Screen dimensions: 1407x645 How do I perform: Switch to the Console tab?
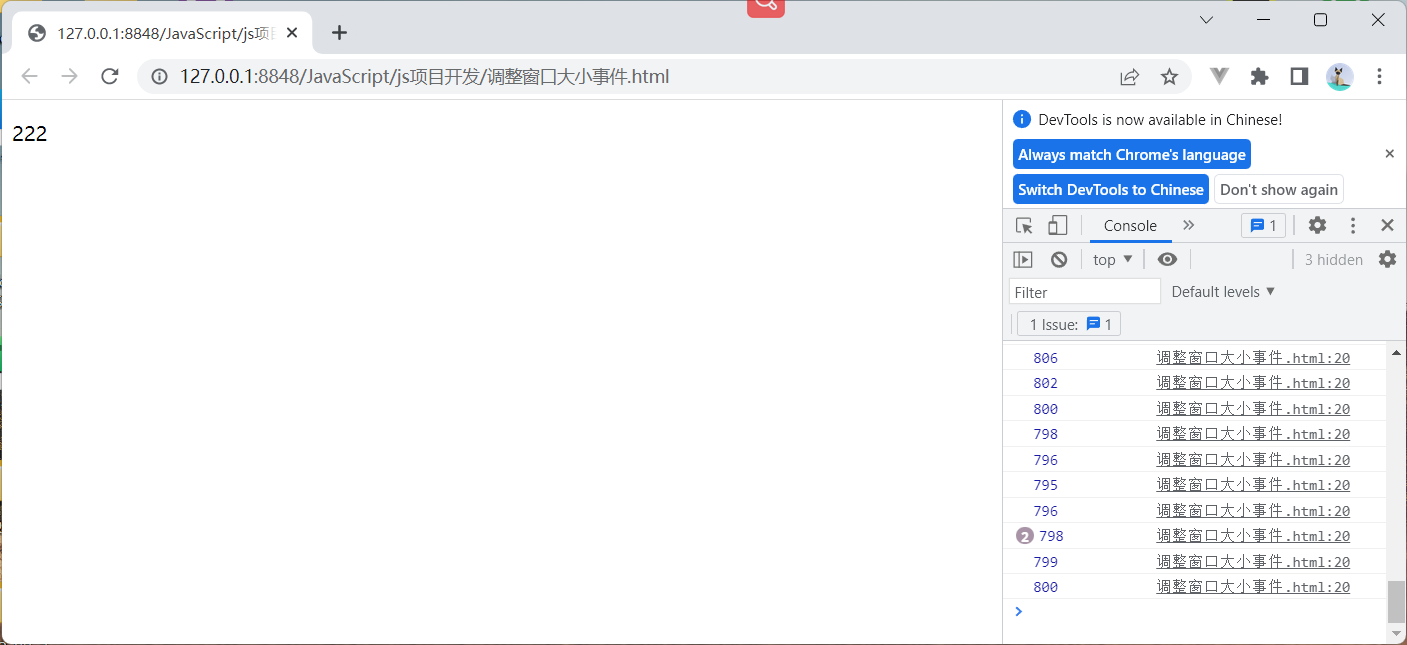pyautogui.click(x=1129, y=225)
